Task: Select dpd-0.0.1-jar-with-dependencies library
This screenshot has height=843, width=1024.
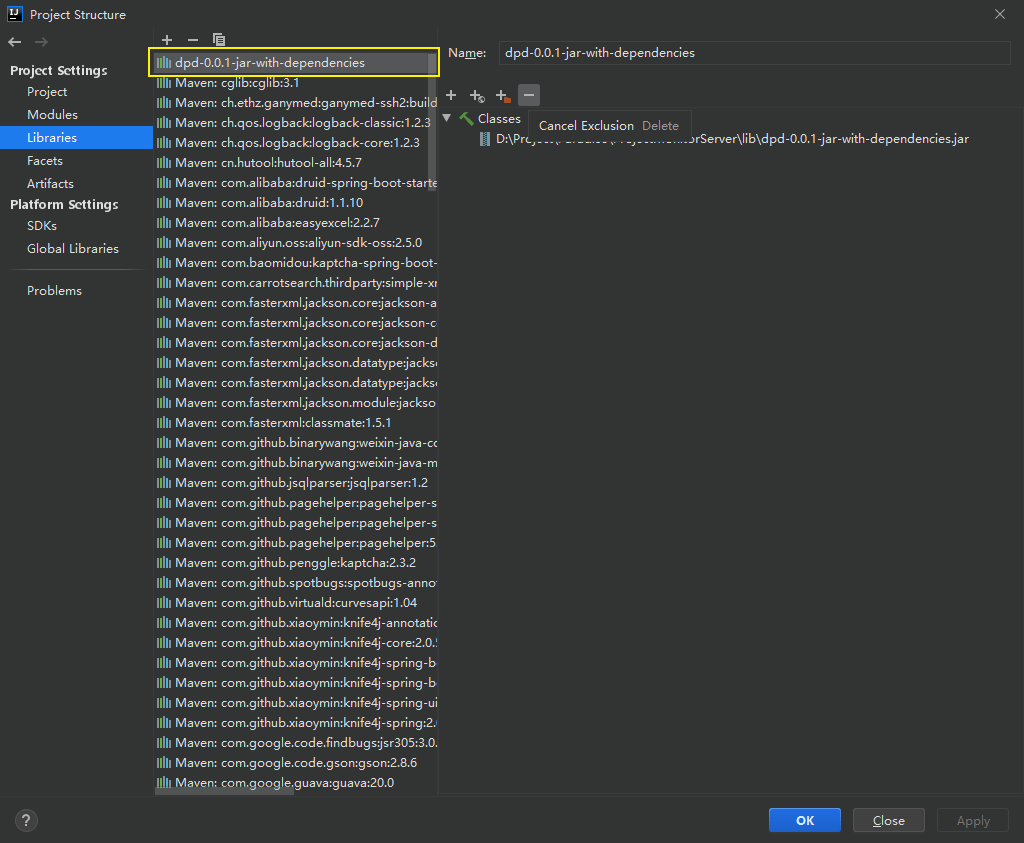Action: click(292, 63)
